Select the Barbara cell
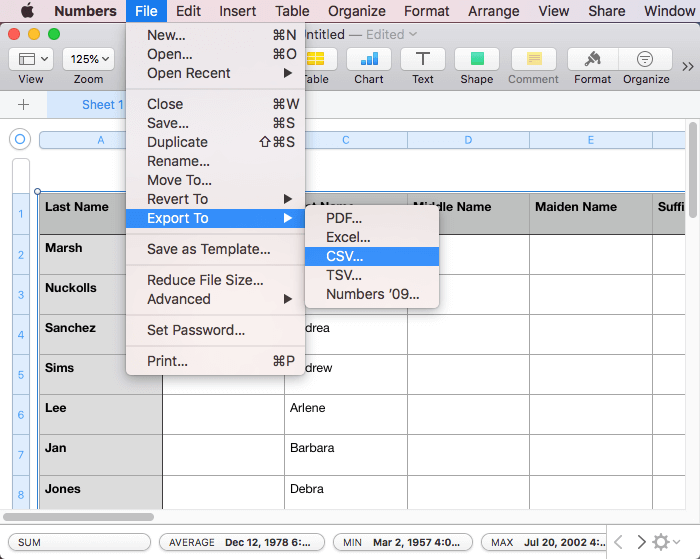700x559 pixels. pyautogui.click(x=346, y=455)
